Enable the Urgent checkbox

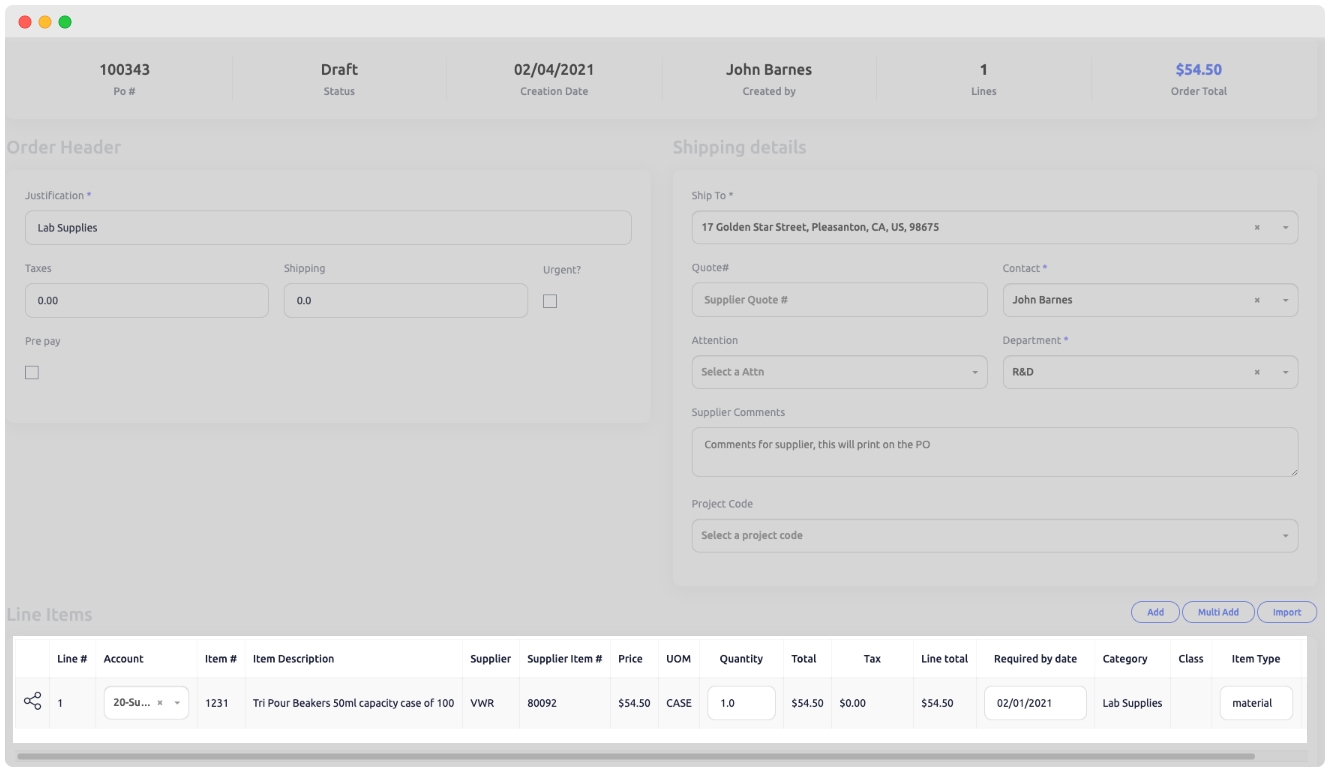point(549,300)
